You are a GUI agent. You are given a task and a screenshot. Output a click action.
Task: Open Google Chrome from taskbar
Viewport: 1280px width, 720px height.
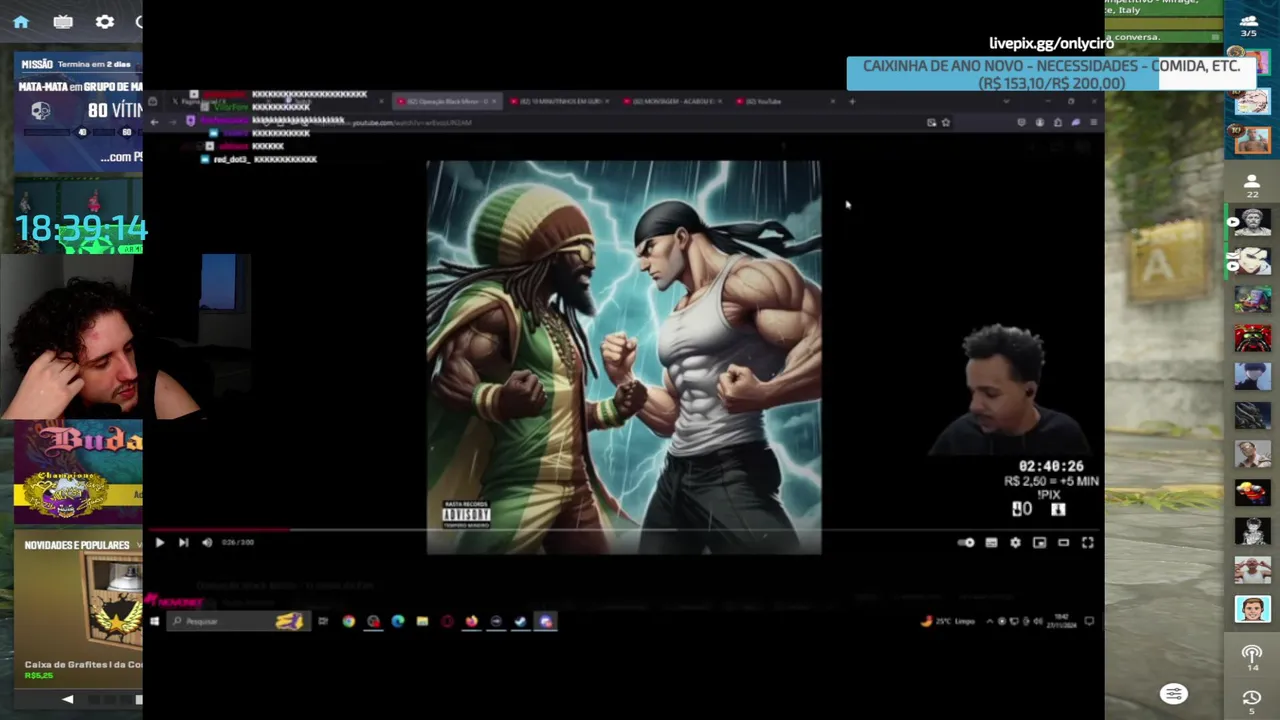348,621
